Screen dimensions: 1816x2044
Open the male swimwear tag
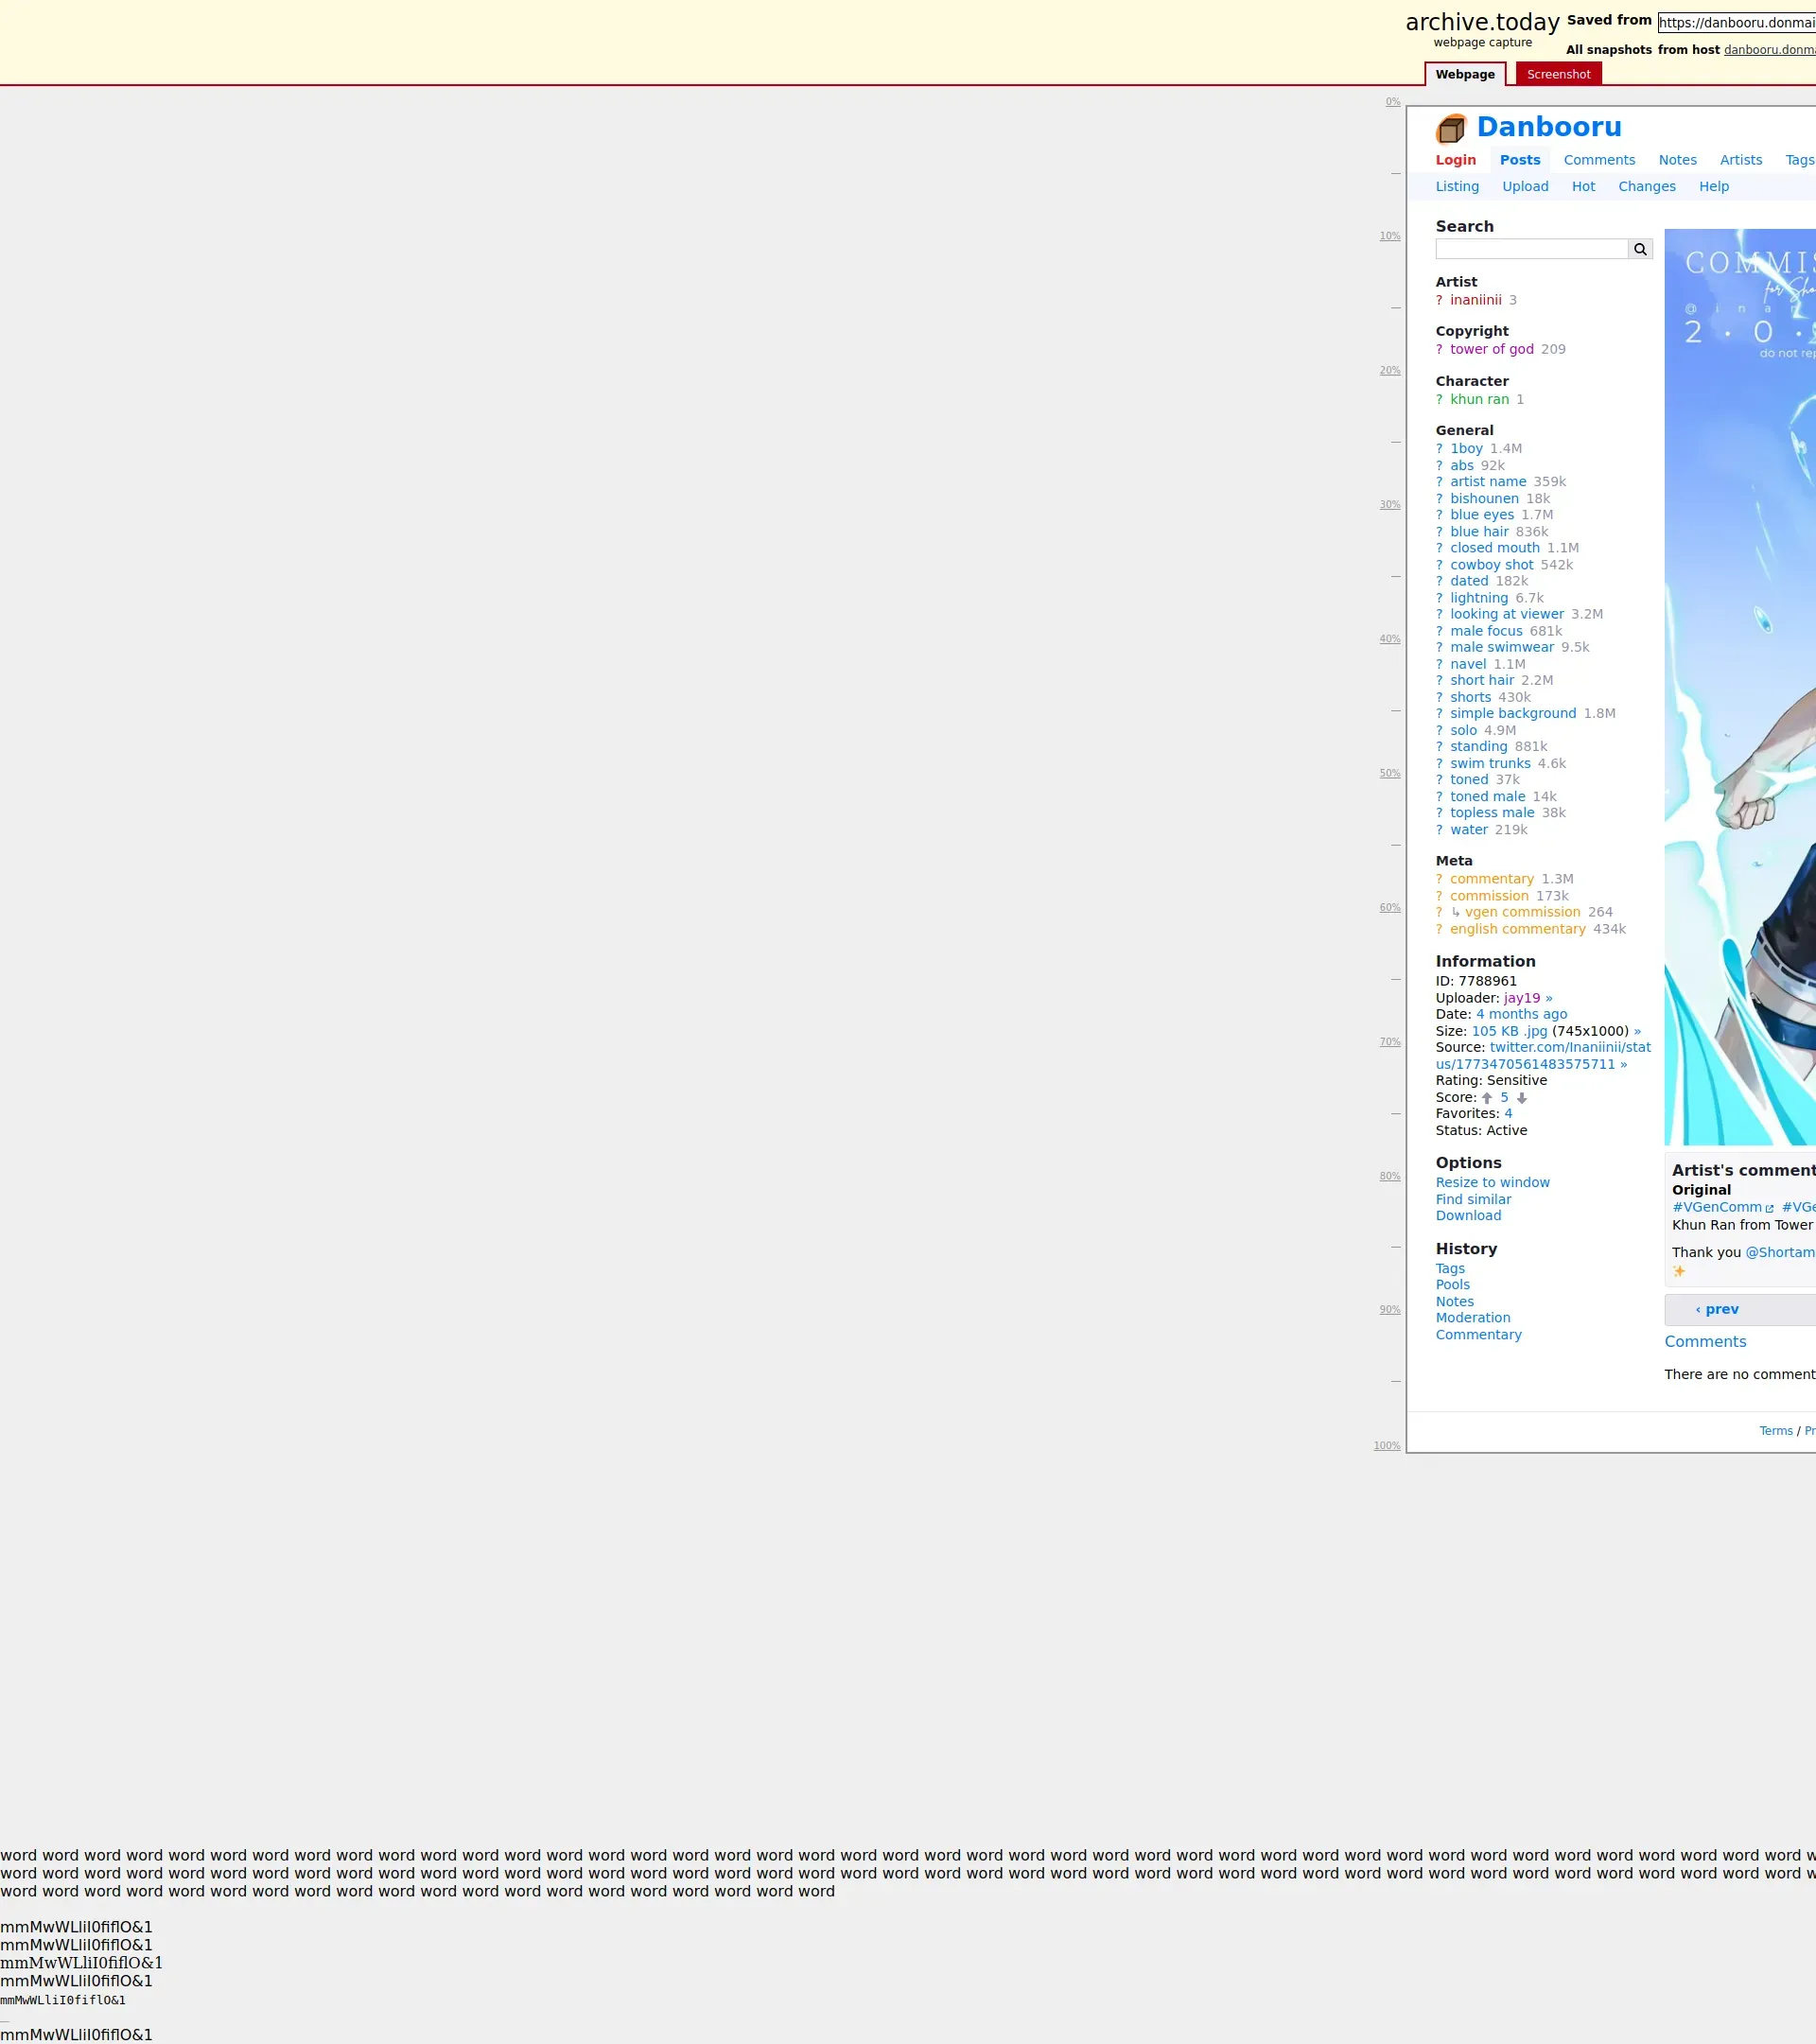tap(1502, 647)
